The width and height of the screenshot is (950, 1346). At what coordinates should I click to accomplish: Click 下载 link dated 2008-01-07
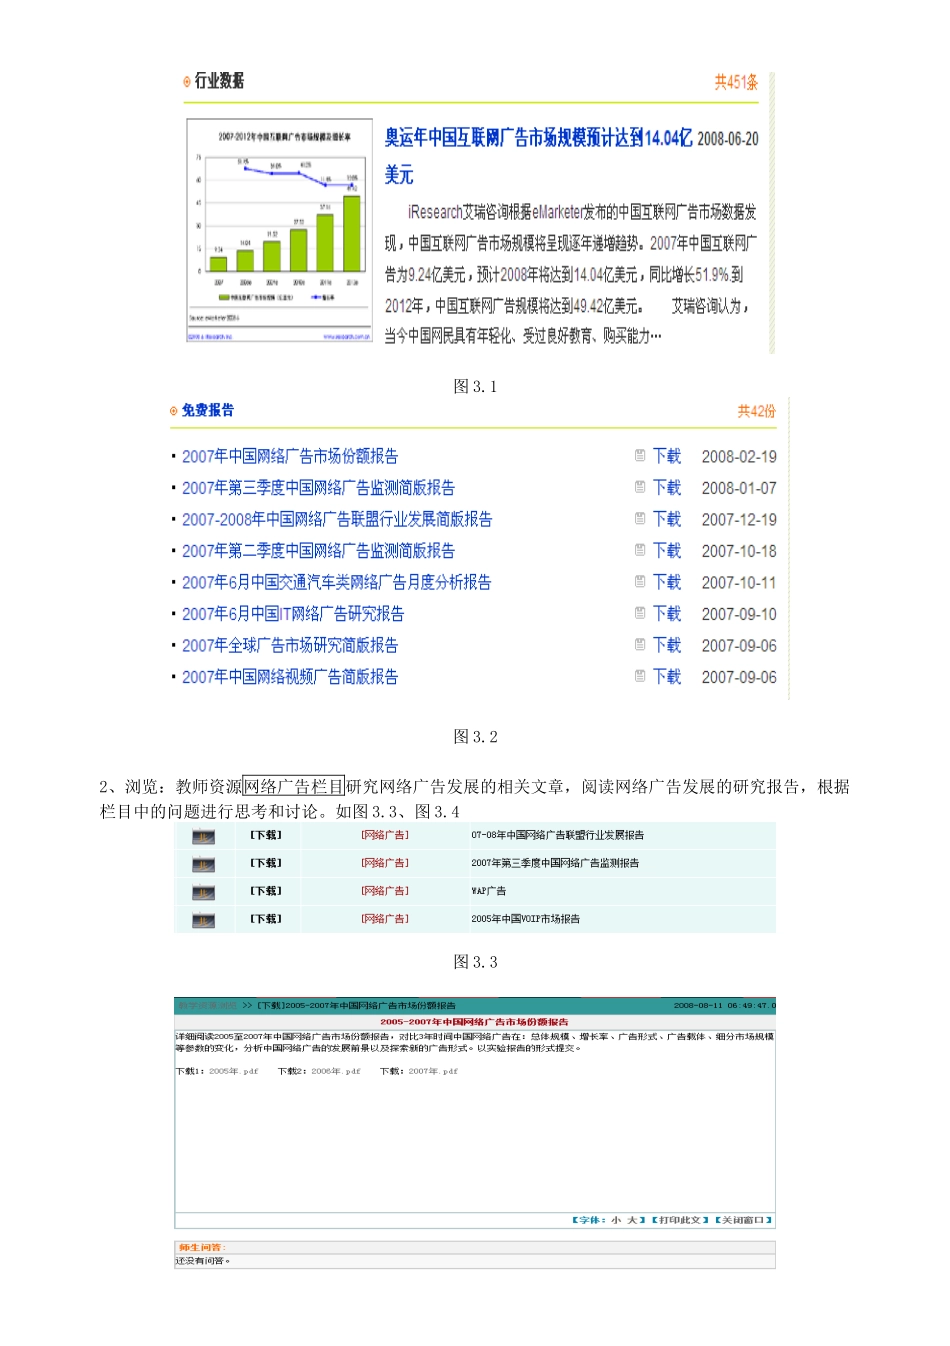(x=667, y=488)
